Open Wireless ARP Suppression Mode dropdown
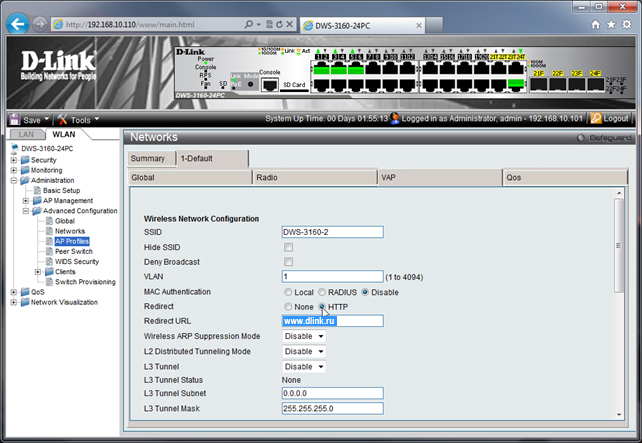Viewport: 642px width, 443px height. click(304, 336)
